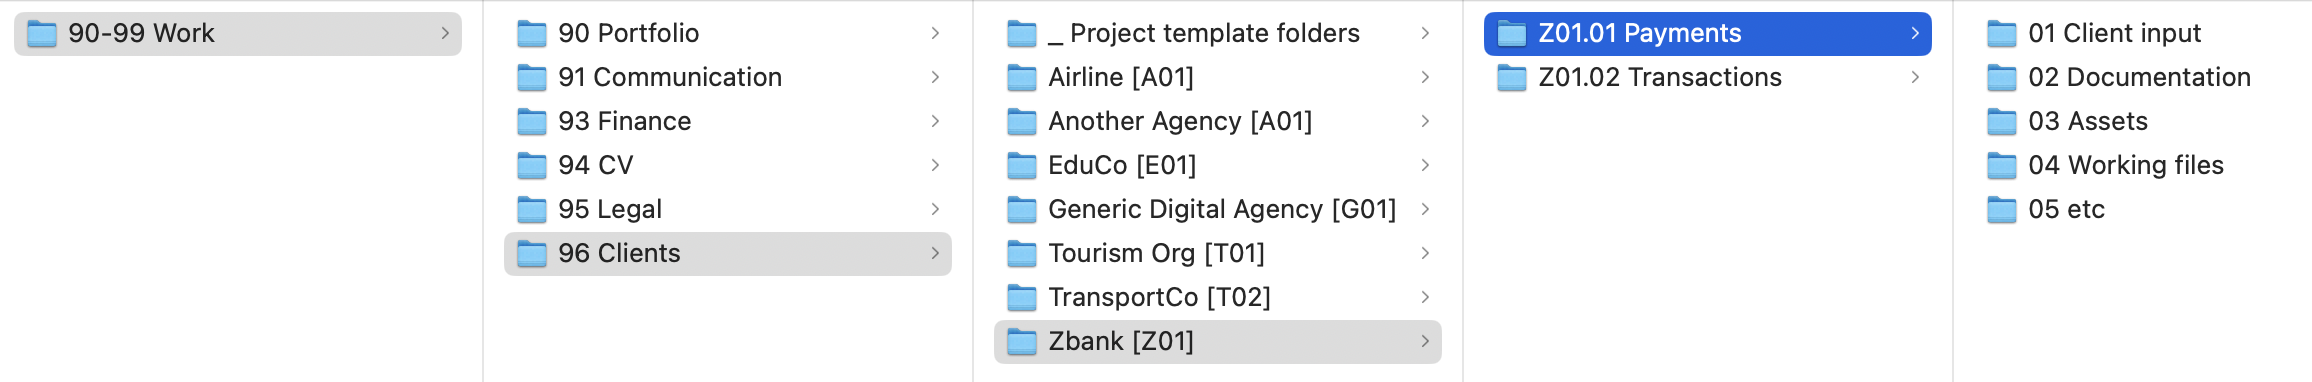Viewport: 2312px width, 382px height.
Task: Click the 90-99 Work folder icon
Action: (x=42, y=34)
